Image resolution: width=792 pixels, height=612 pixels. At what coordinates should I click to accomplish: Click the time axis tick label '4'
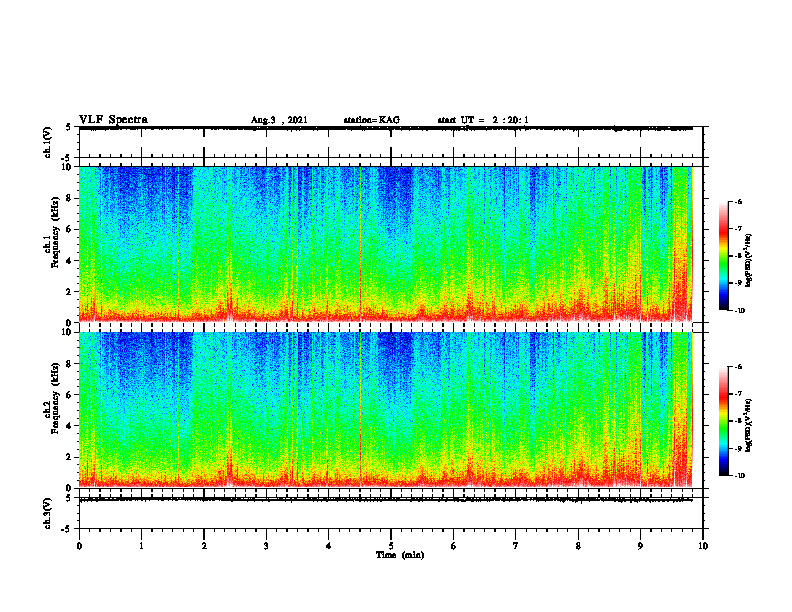[x=329, y=546]
